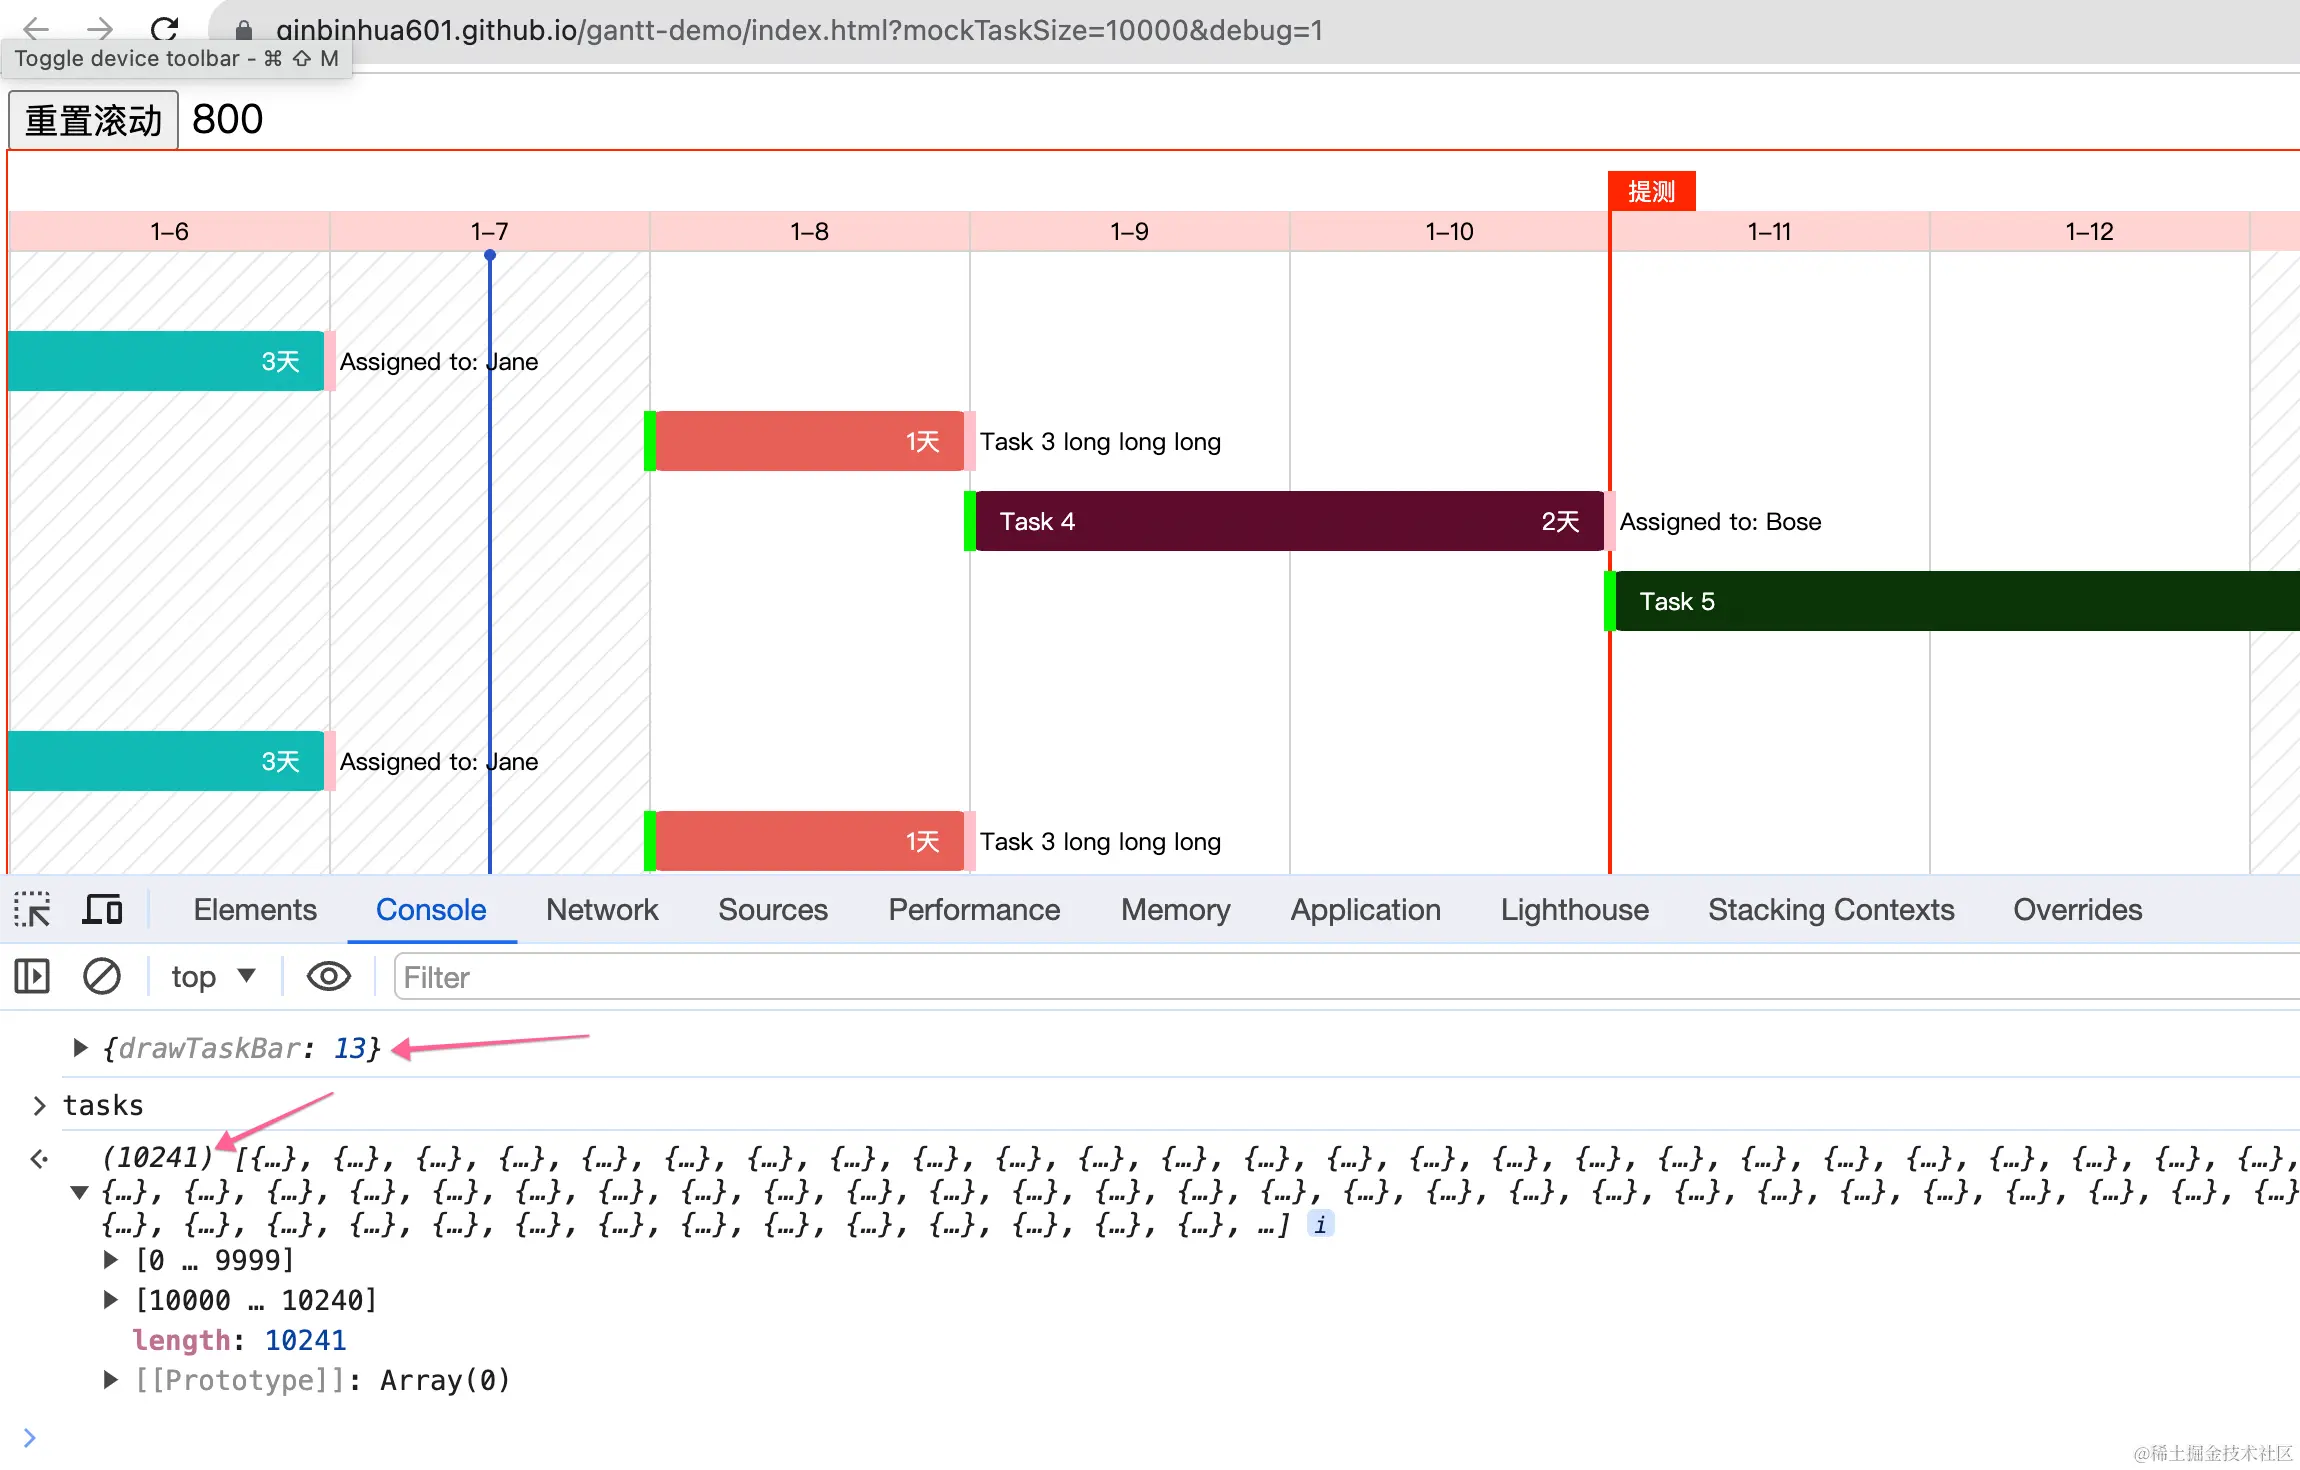Open the top context dropdown

coord(213,977)
